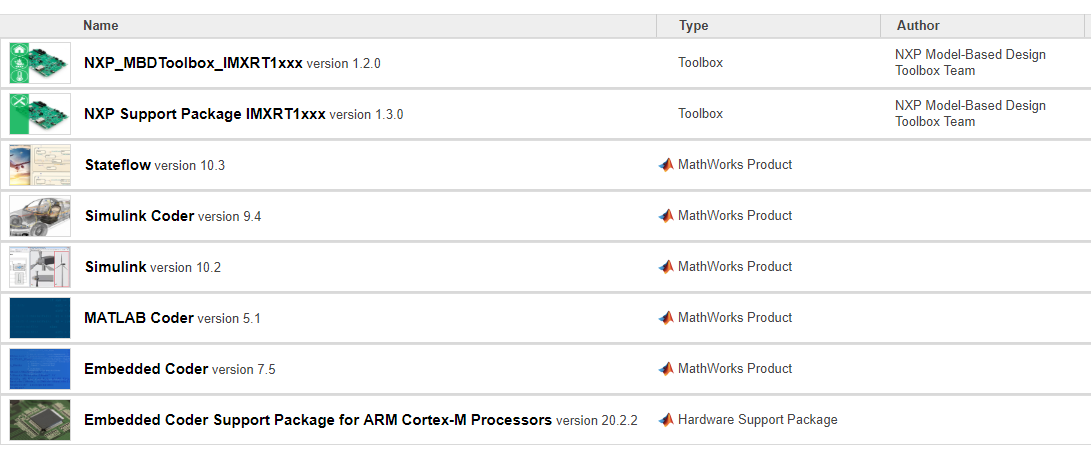This screenshot has width=1091, height=450.
Task: Click the Embedded Coder thumbnail
Action: pos(40,369)
